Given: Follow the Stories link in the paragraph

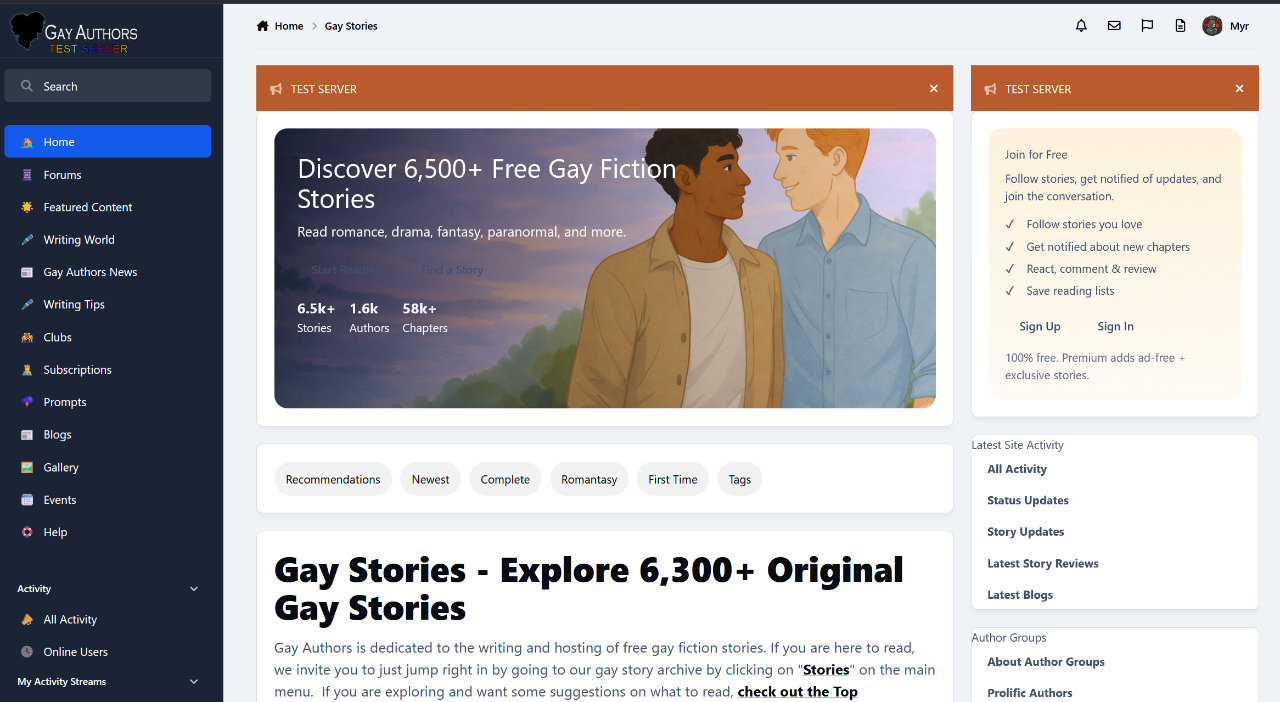Looking at the screenshot, I should click(826, 670).
